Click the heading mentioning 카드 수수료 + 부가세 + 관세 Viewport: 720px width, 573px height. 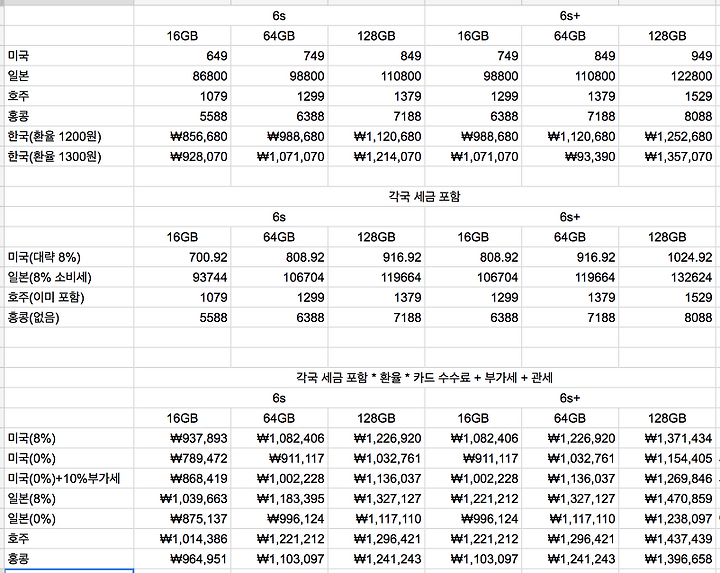click(x=424, y=378)
